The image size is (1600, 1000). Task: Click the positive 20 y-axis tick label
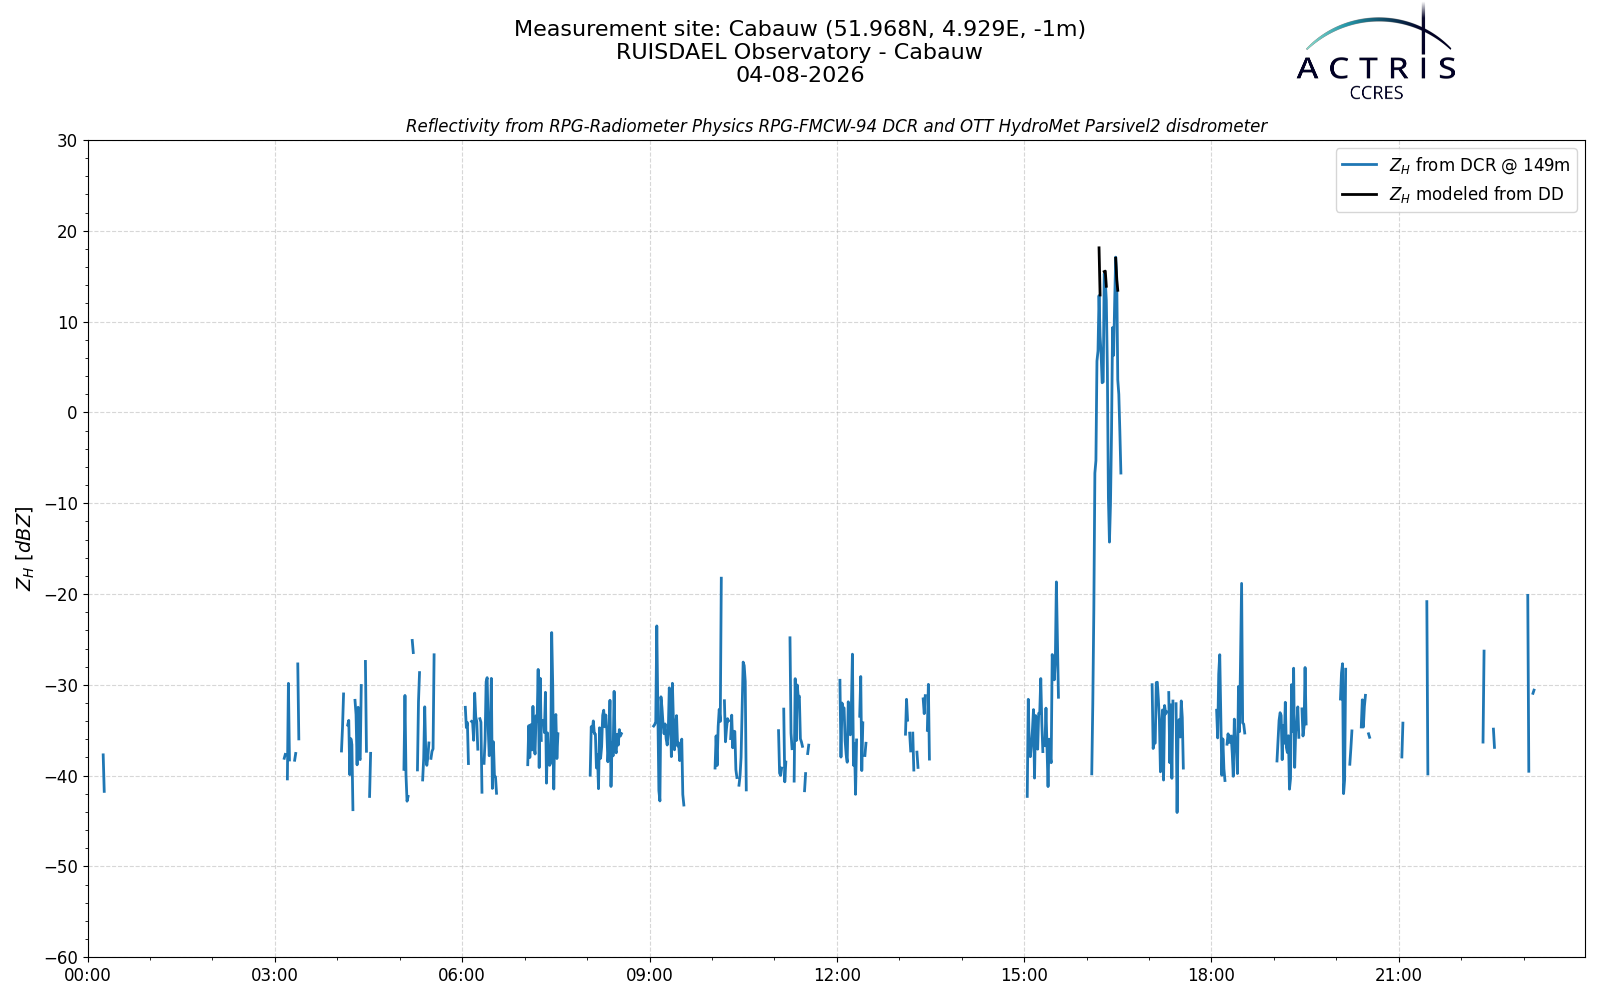pos(67,231)
